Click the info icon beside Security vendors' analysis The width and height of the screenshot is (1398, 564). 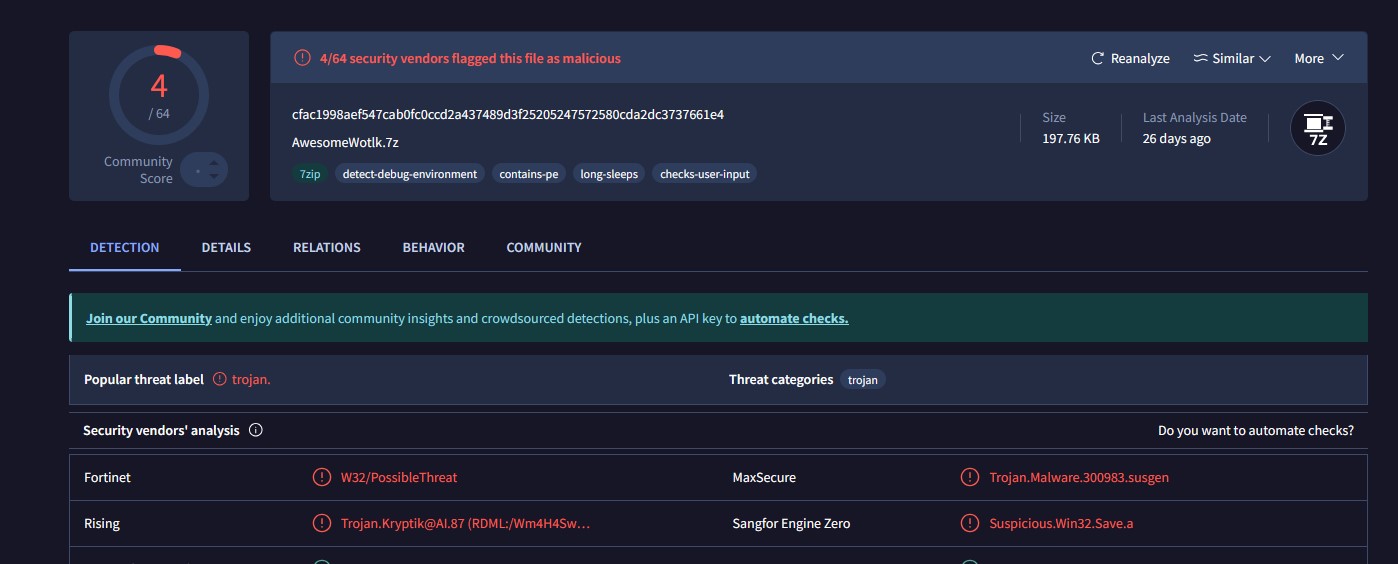click(255, 431)
